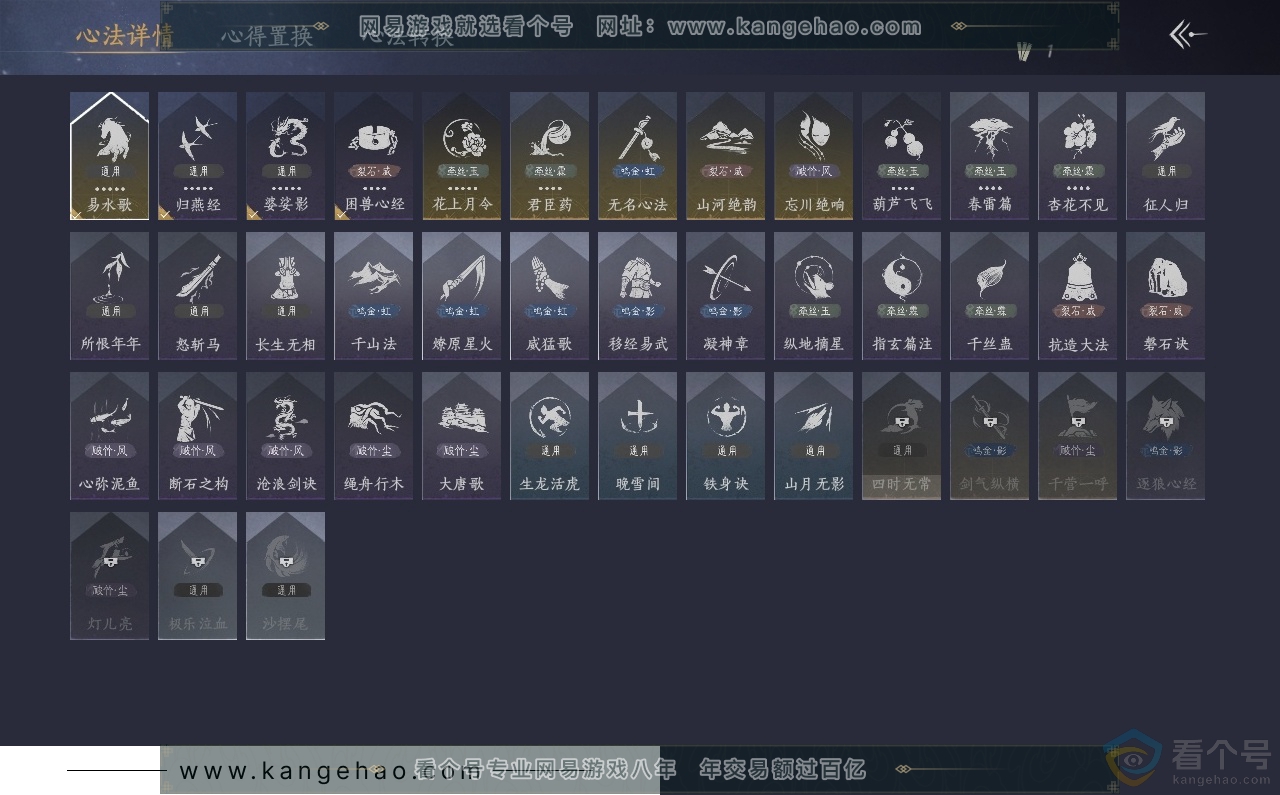This screenshot has height=795, width=1280.
Task: Open the 婆娑影 dragon icon card
Action: 286,156
